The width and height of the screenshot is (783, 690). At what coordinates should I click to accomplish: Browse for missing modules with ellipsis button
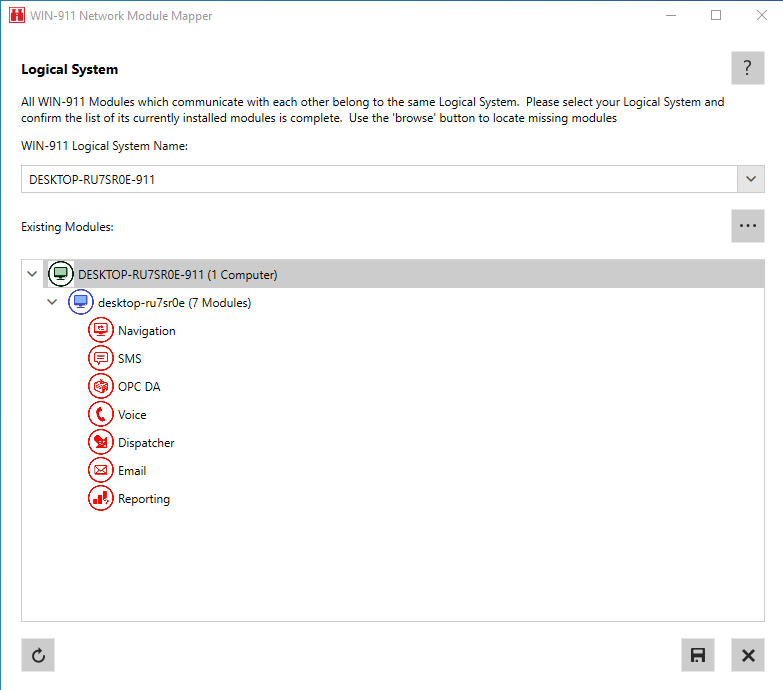pyautogui.click(x=748, y=226)
